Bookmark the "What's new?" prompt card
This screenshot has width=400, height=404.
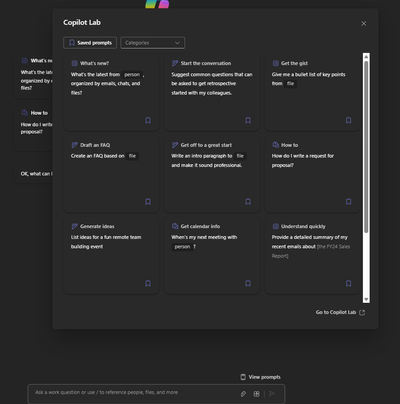pyautogui.click(x=148, y=120)
